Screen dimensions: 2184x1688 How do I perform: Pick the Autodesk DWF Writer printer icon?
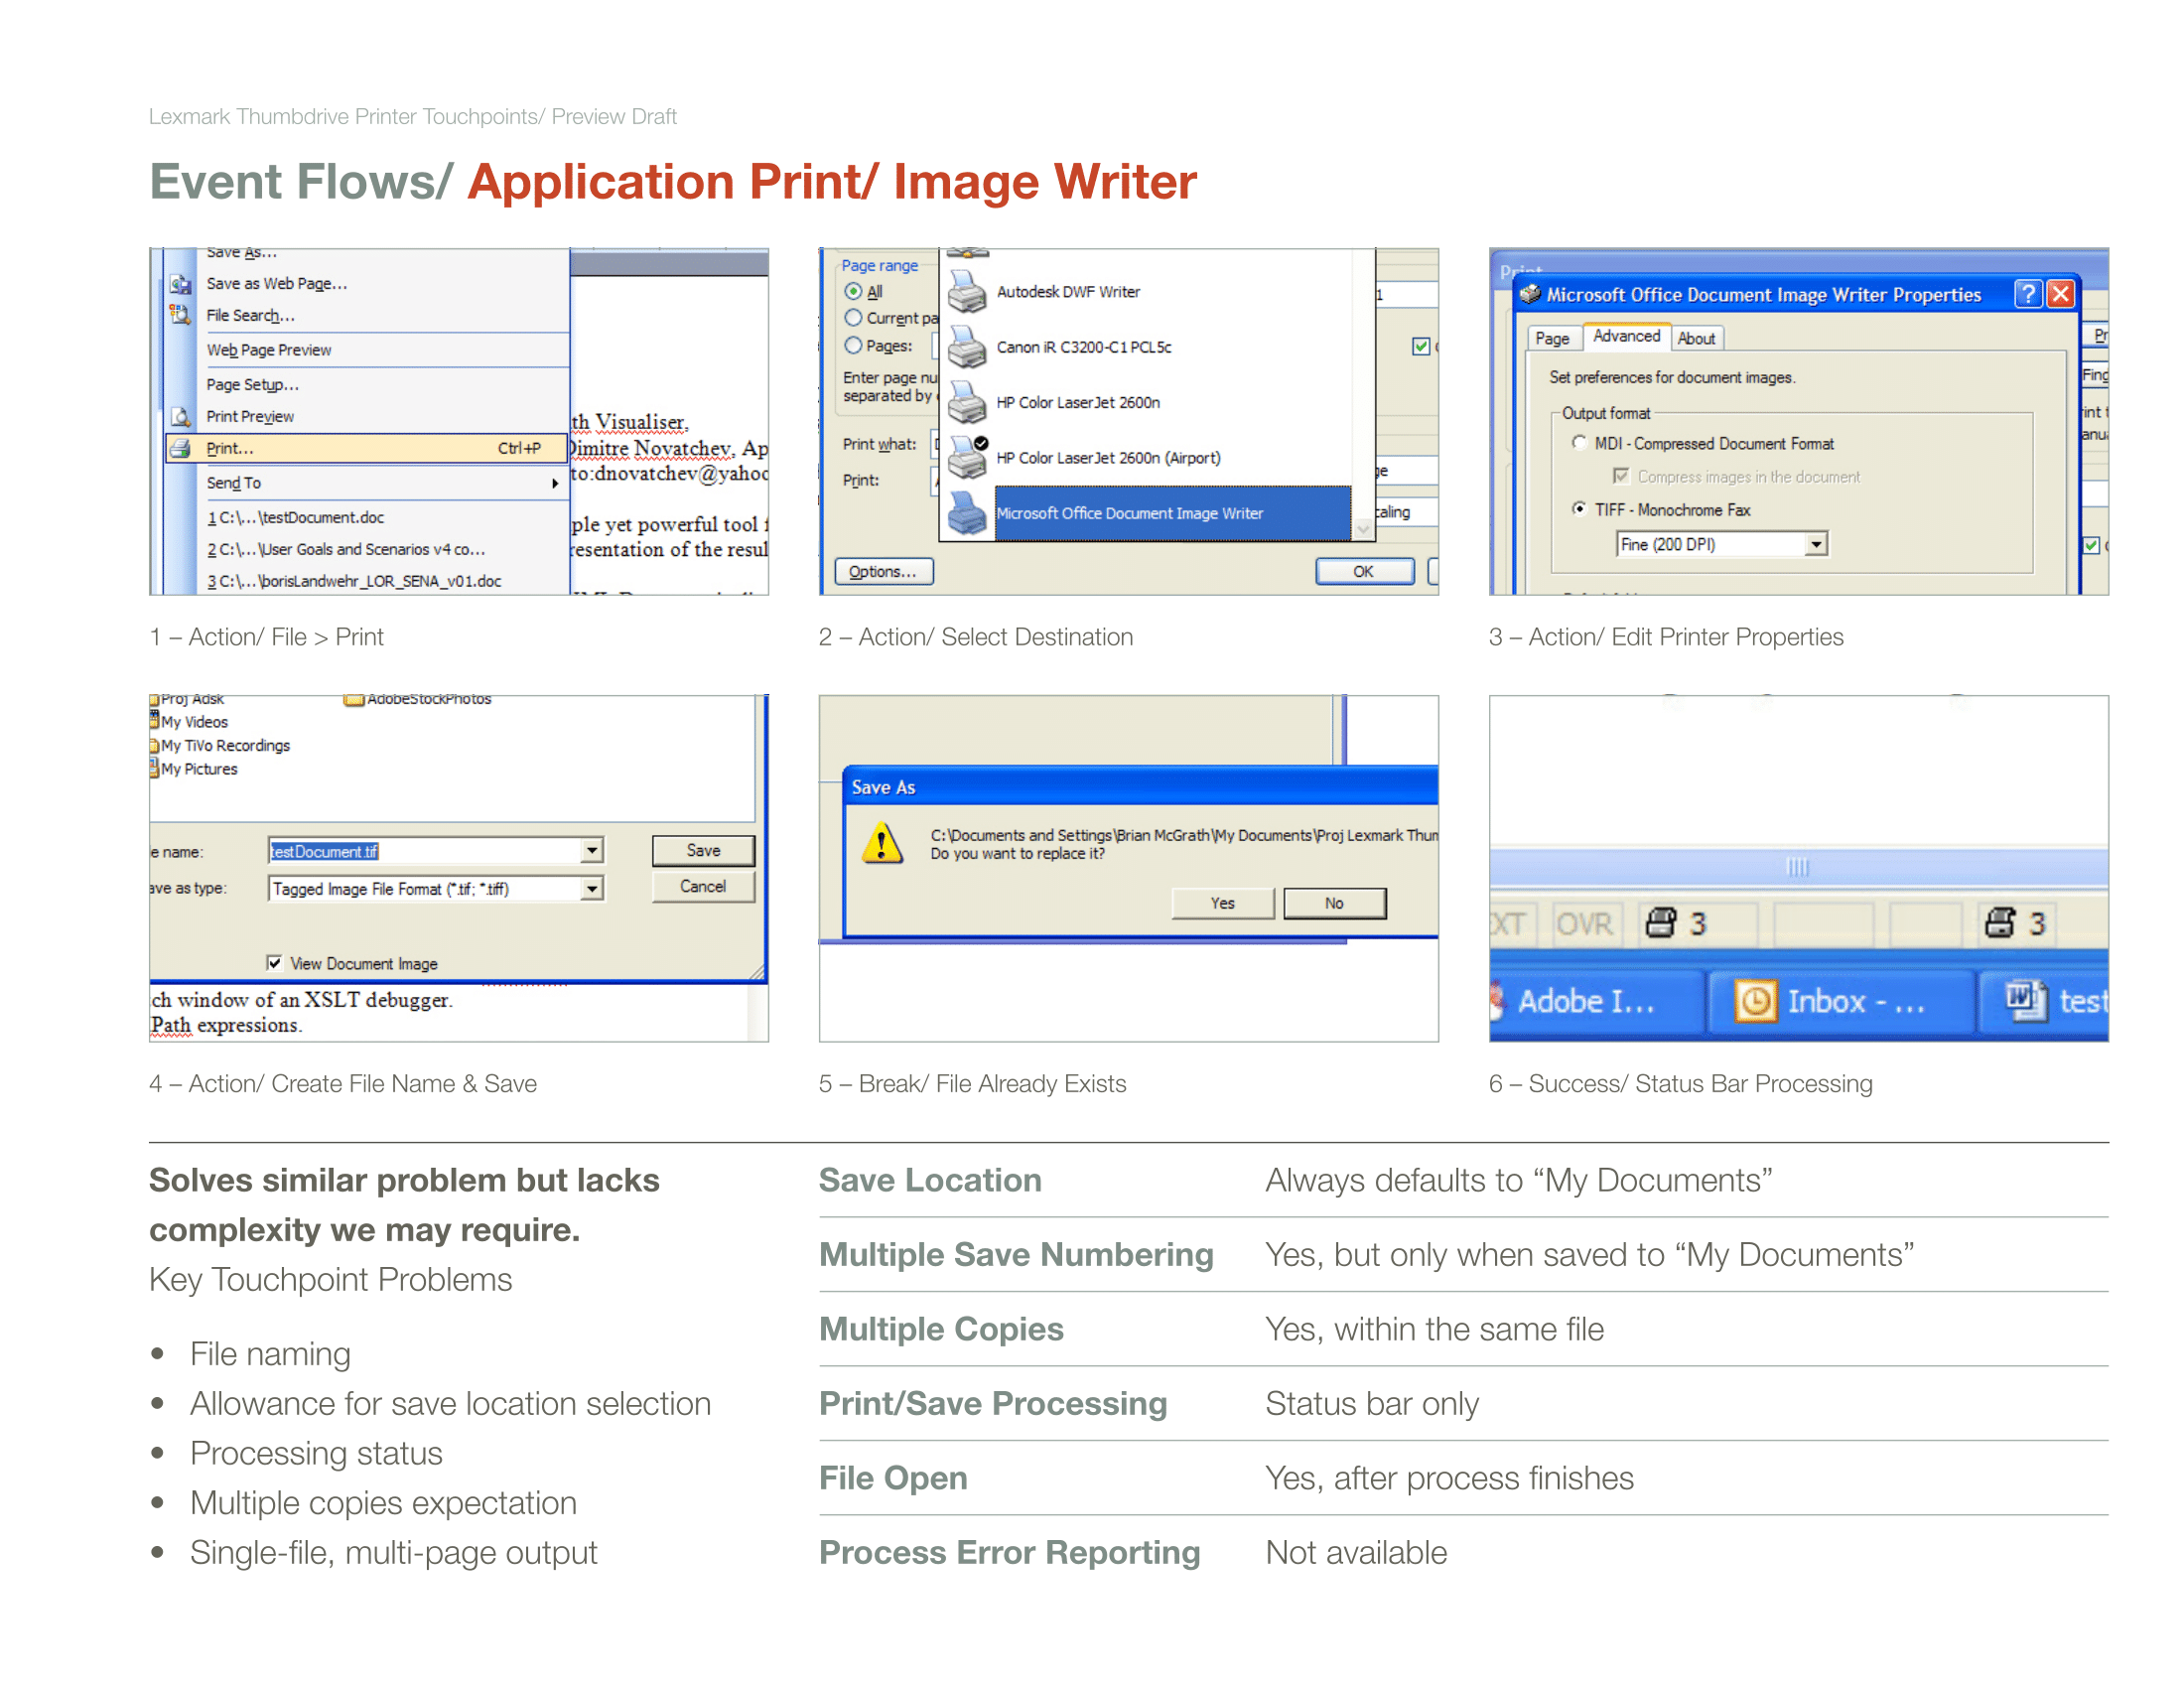pyautogui.click(x=967, y=292)
